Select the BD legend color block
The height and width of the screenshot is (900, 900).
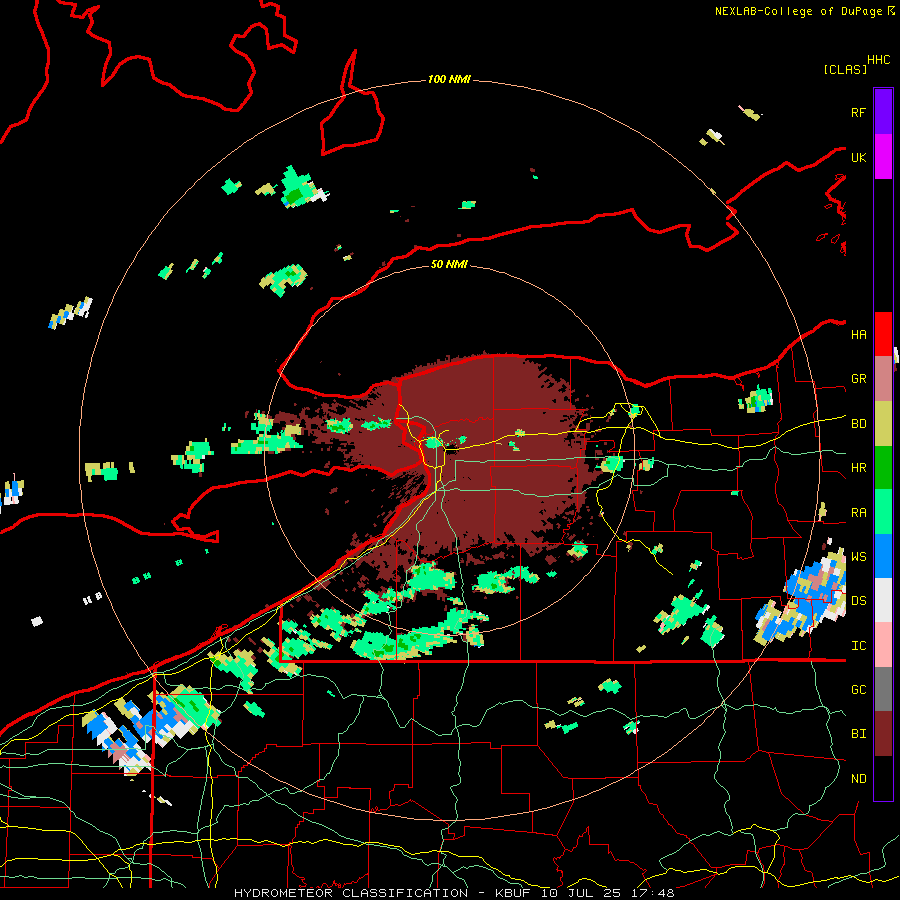(883, 423)
